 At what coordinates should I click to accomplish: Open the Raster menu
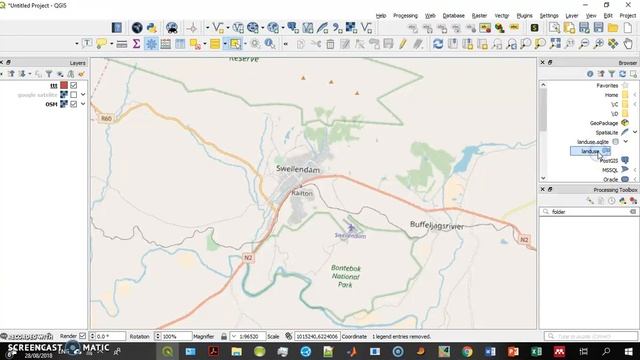tap(480, 16)
